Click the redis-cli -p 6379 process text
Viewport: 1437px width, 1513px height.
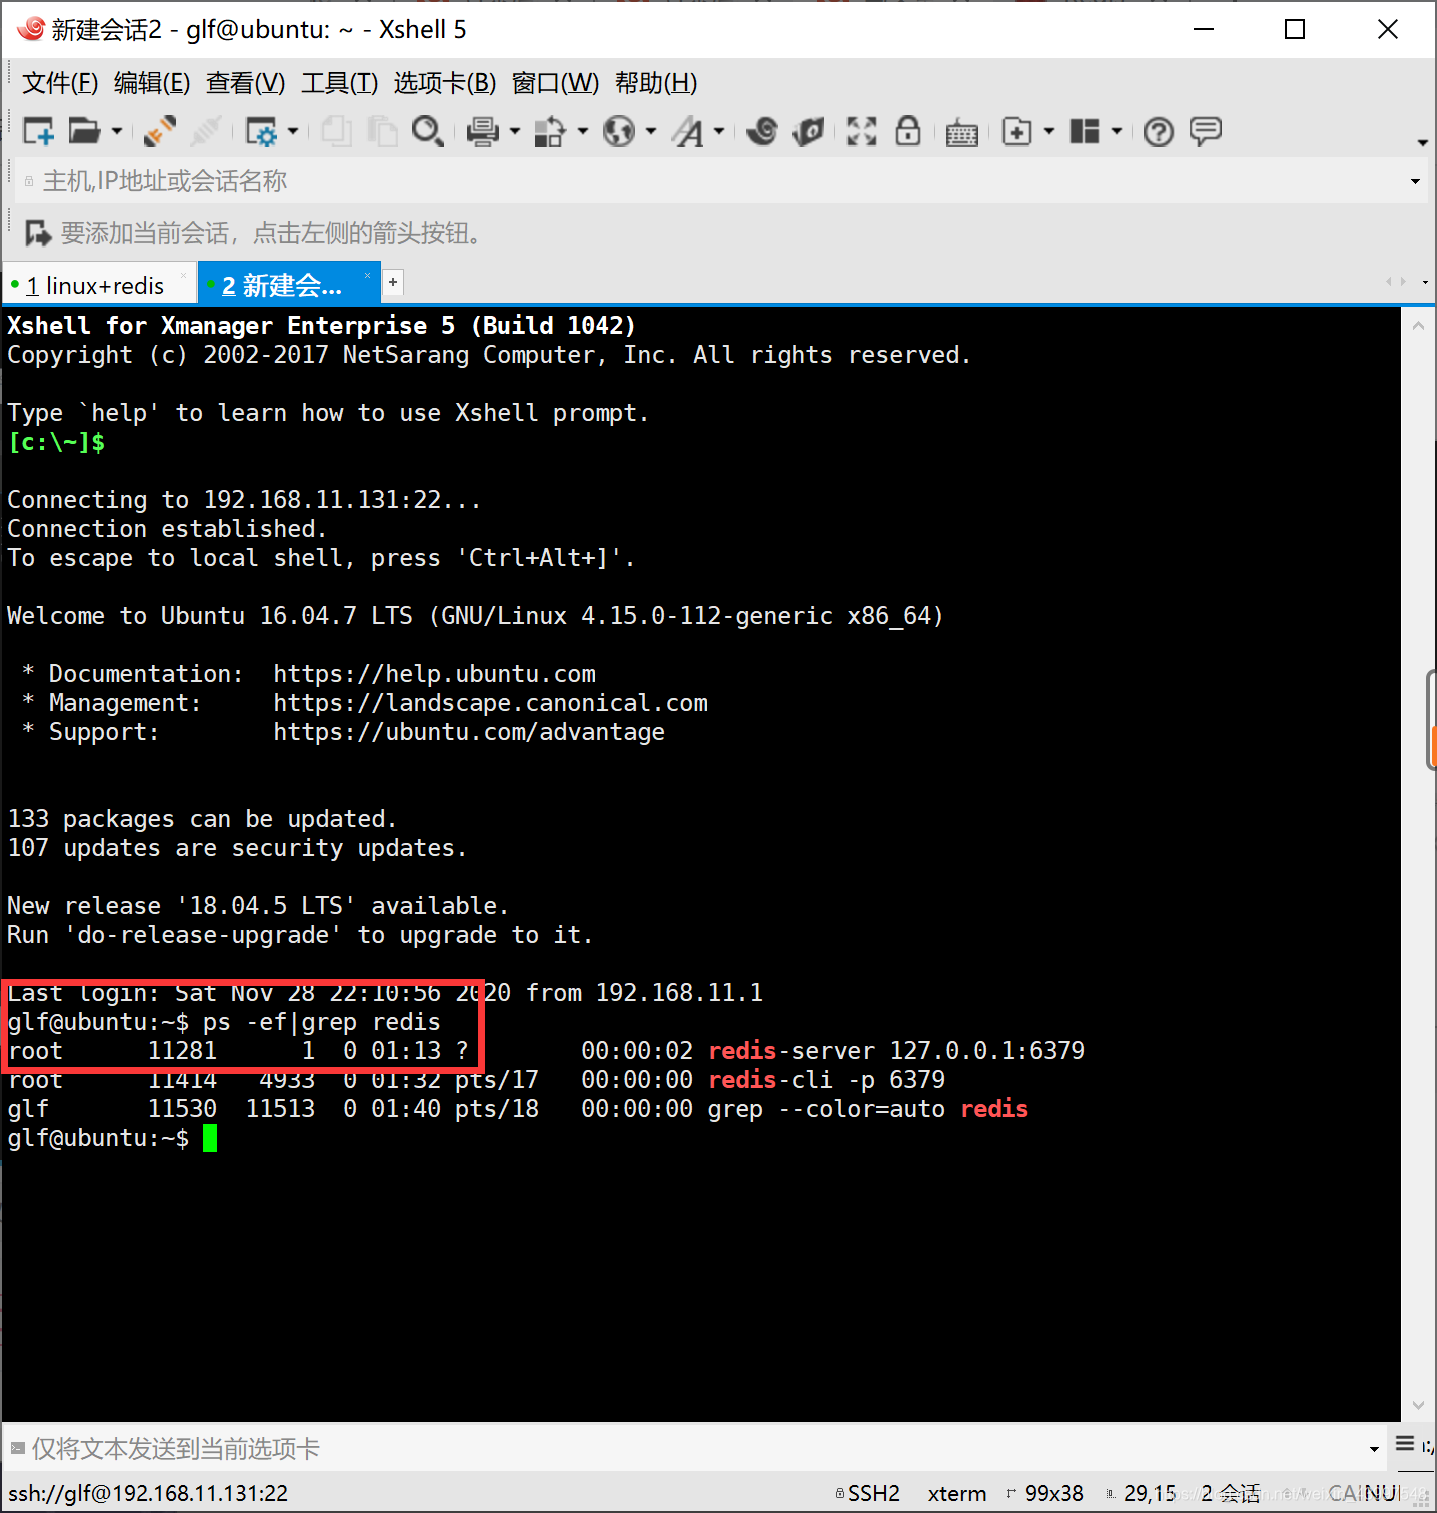tap(826, 1080)
